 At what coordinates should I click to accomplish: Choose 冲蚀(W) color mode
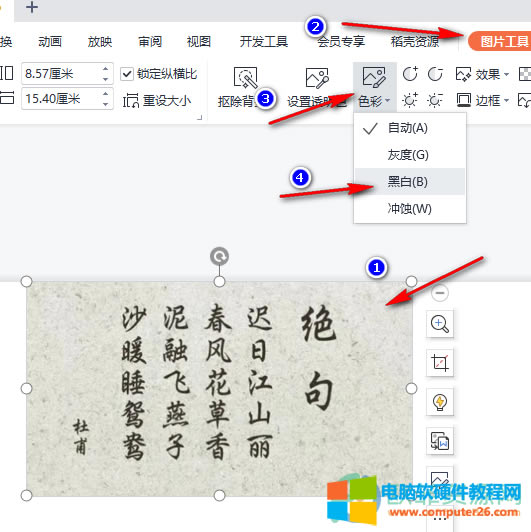coord(410,208)
